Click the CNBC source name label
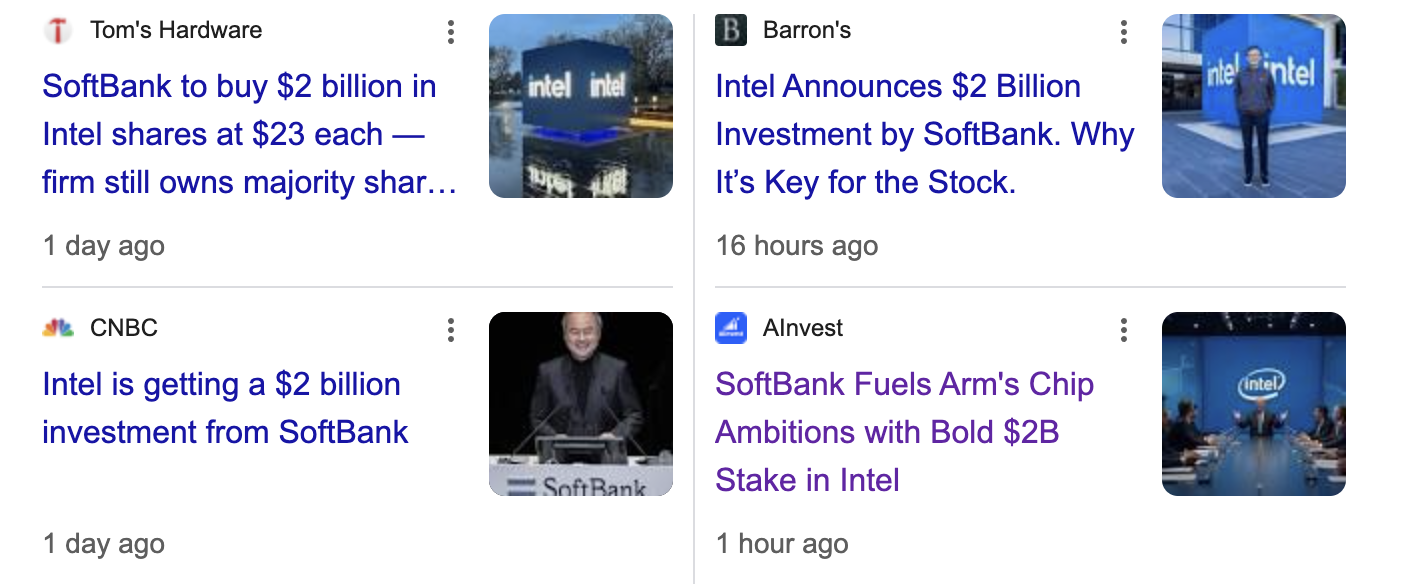1410x584 pixels. [124, 328]
